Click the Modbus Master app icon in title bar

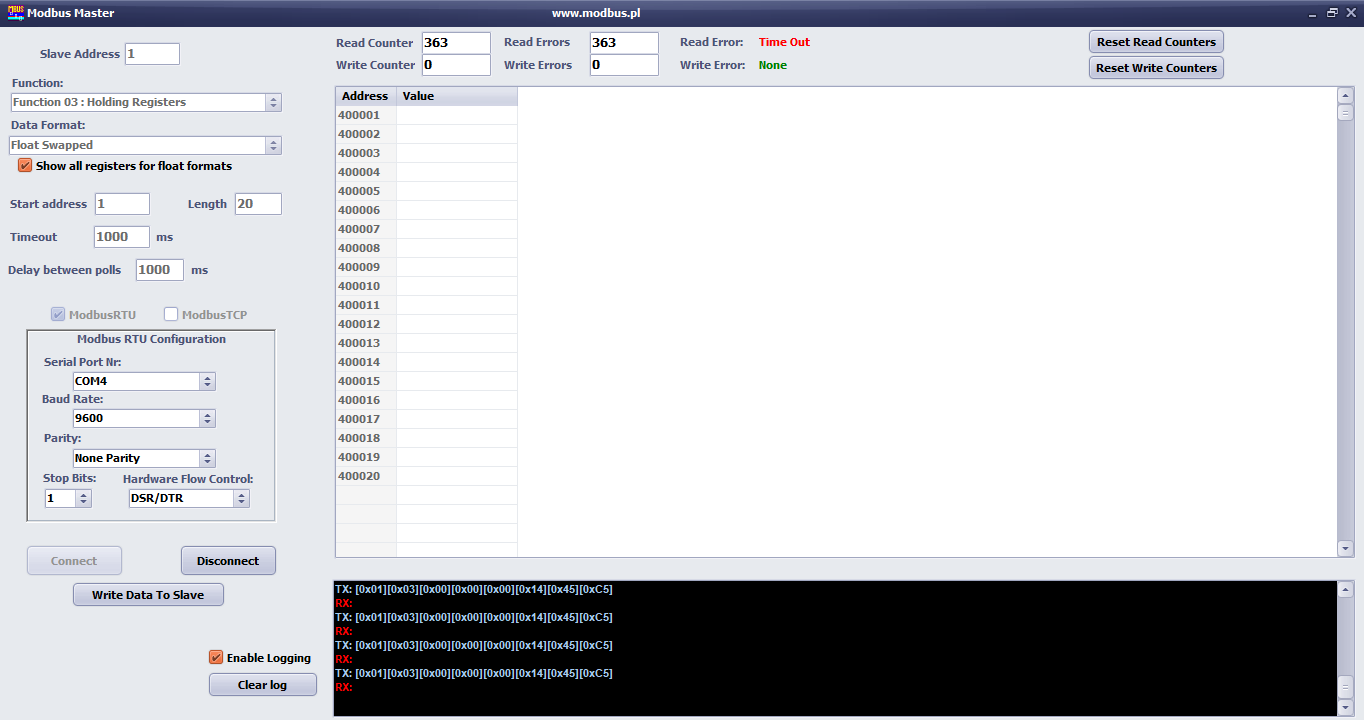pyautogui.click(x=15, y=13)
